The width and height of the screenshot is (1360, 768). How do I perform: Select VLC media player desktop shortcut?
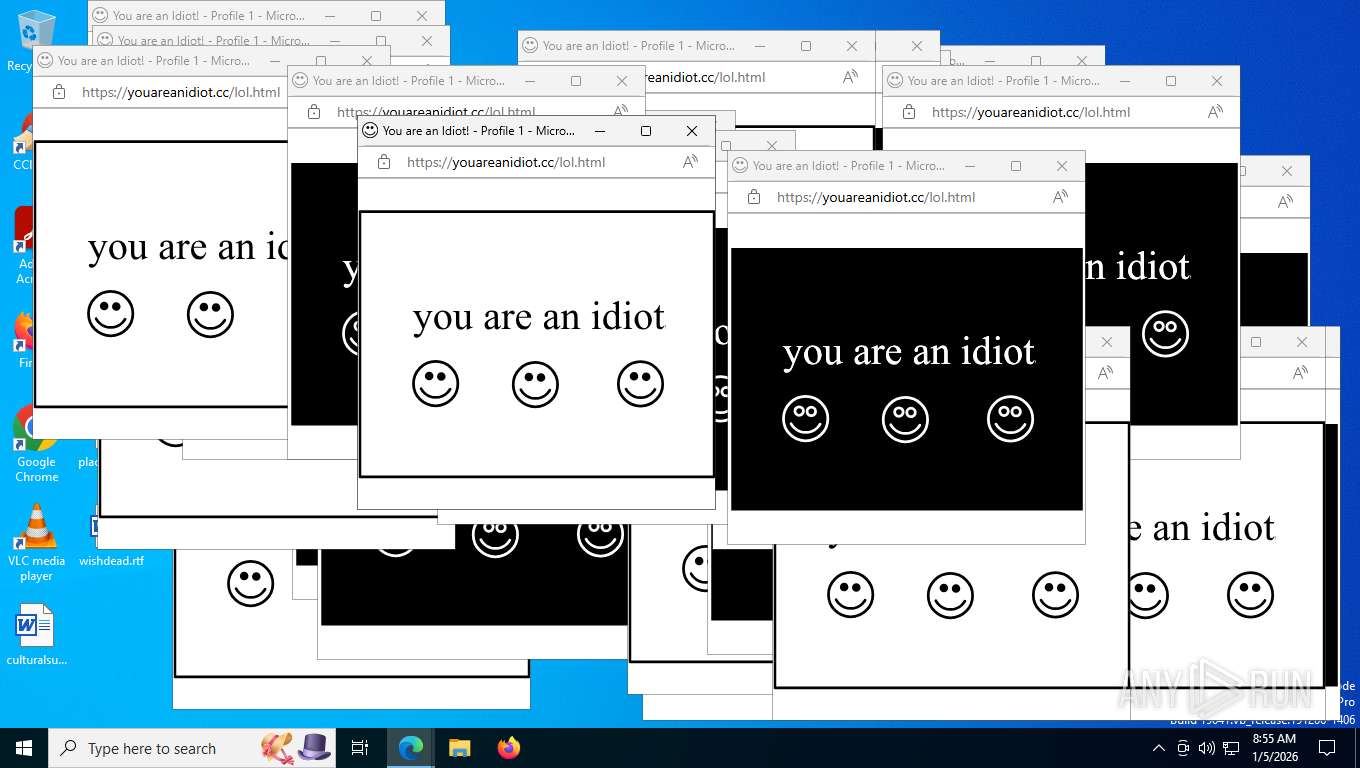pyautogui.click(x=37, y=542)
